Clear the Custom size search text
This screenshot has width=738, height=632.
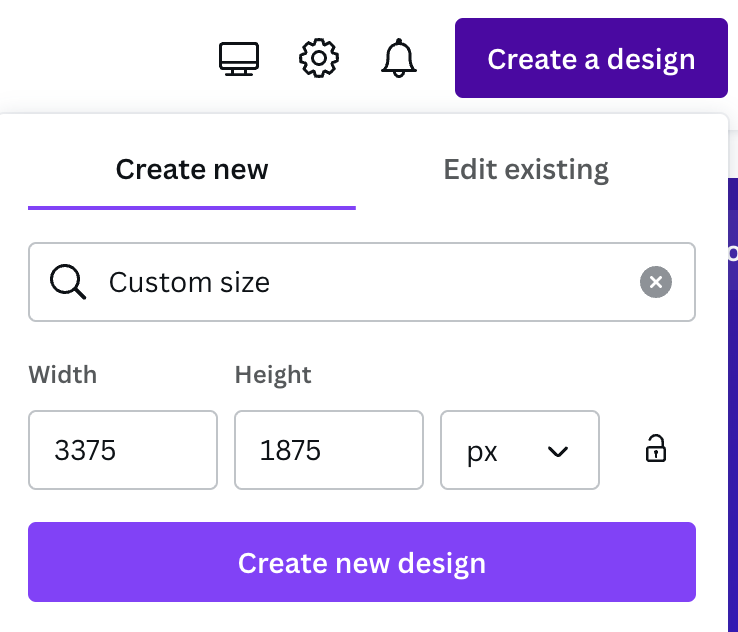tap(656, 282)
